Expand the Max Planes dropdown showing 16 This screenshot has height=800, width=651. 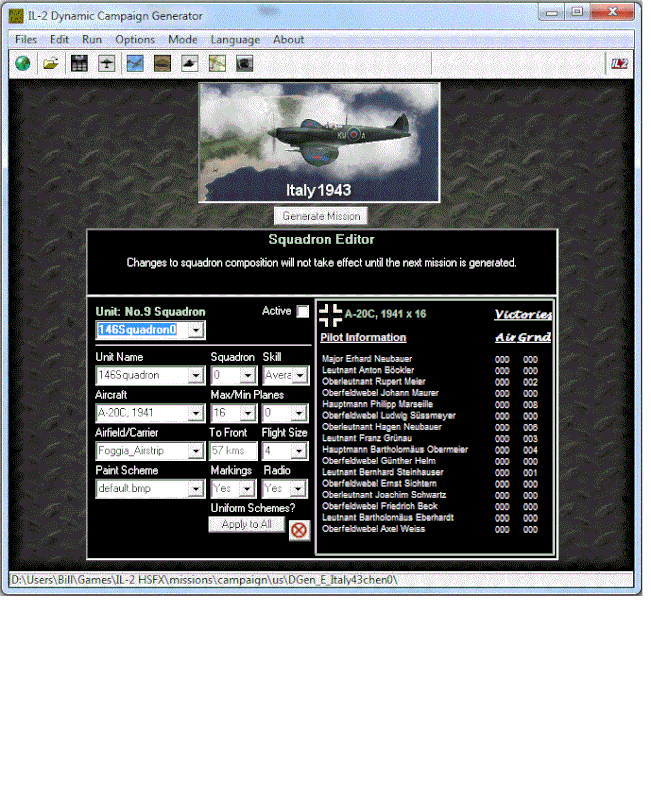248,413
